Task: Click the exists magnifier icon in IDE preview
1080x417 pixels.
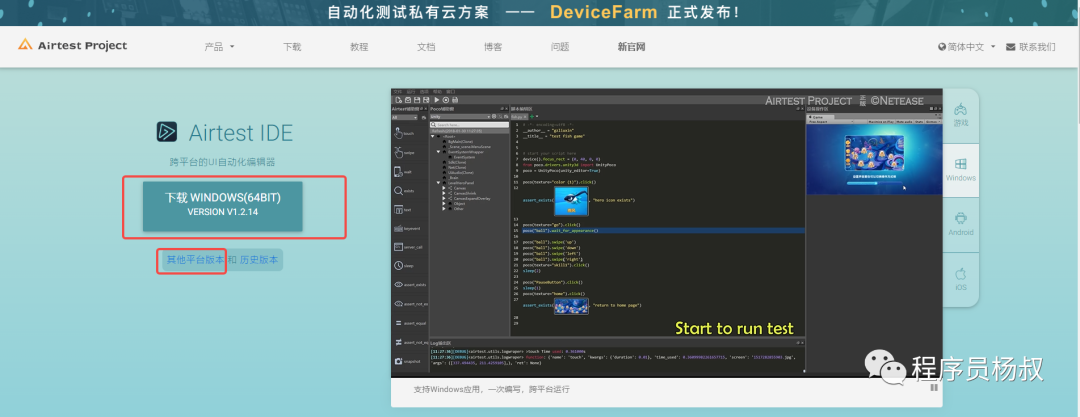Action: (x=399, y=190)
